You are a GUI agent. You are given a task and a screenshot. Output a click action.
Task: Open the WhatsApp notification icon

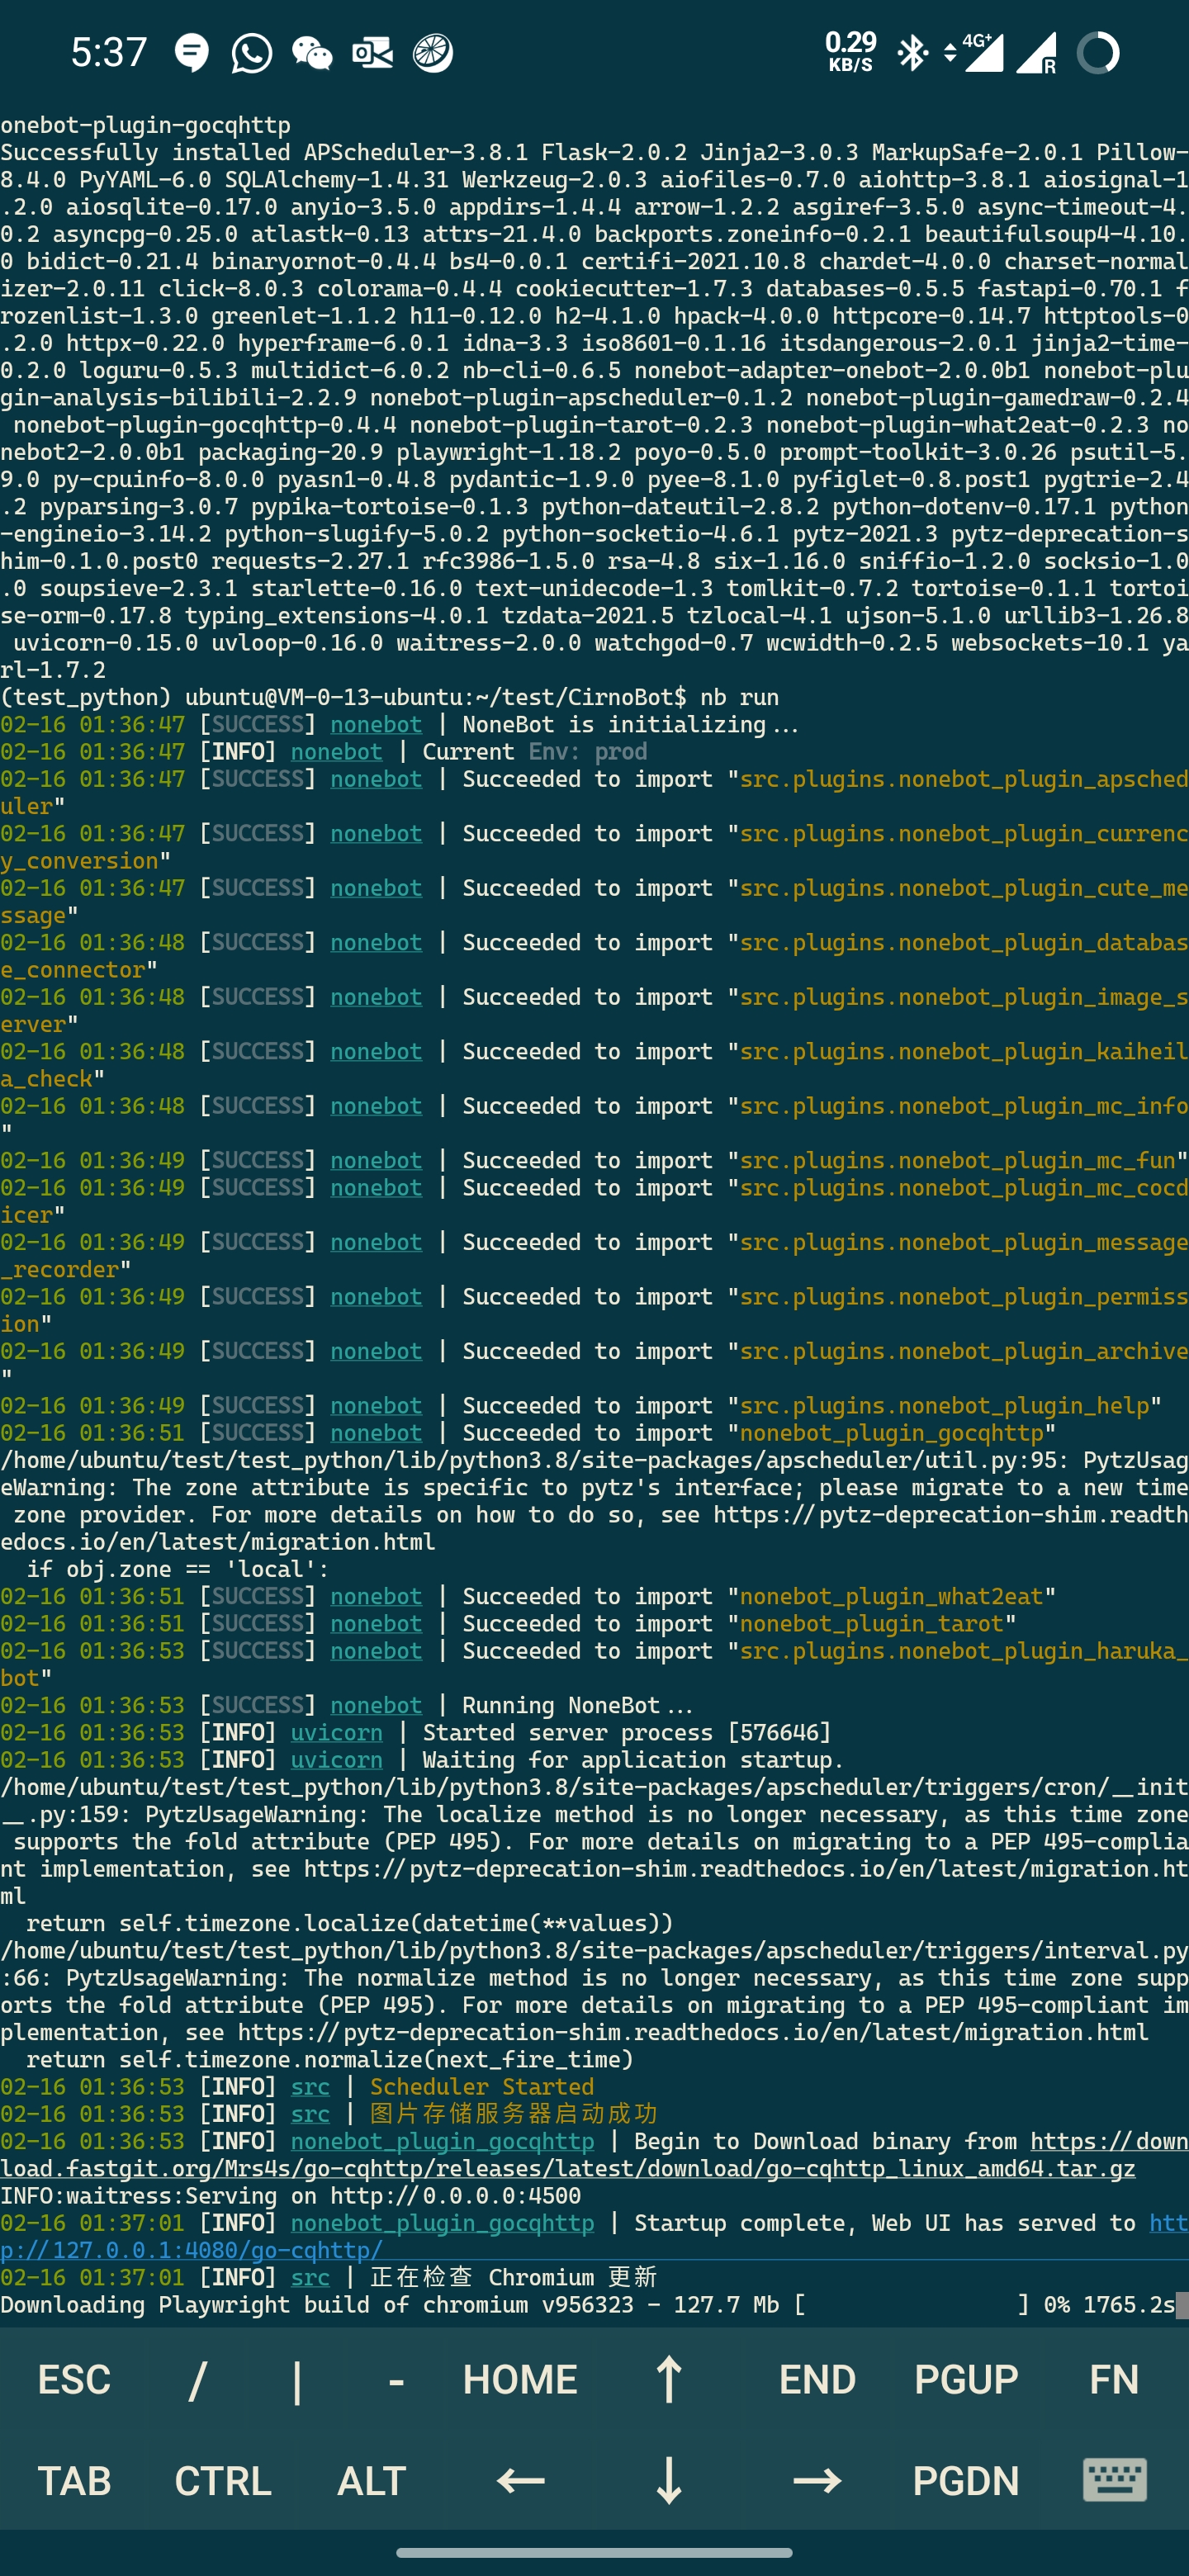click(x=251, y=52)
